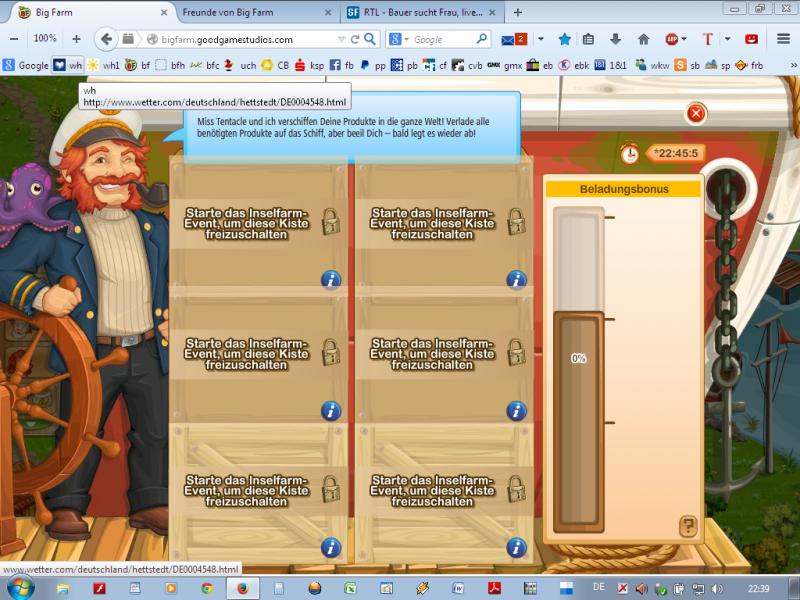Open the Google bookmark
Image resolution: width=800 pixels, height=600 pixels.
point(25,65)
